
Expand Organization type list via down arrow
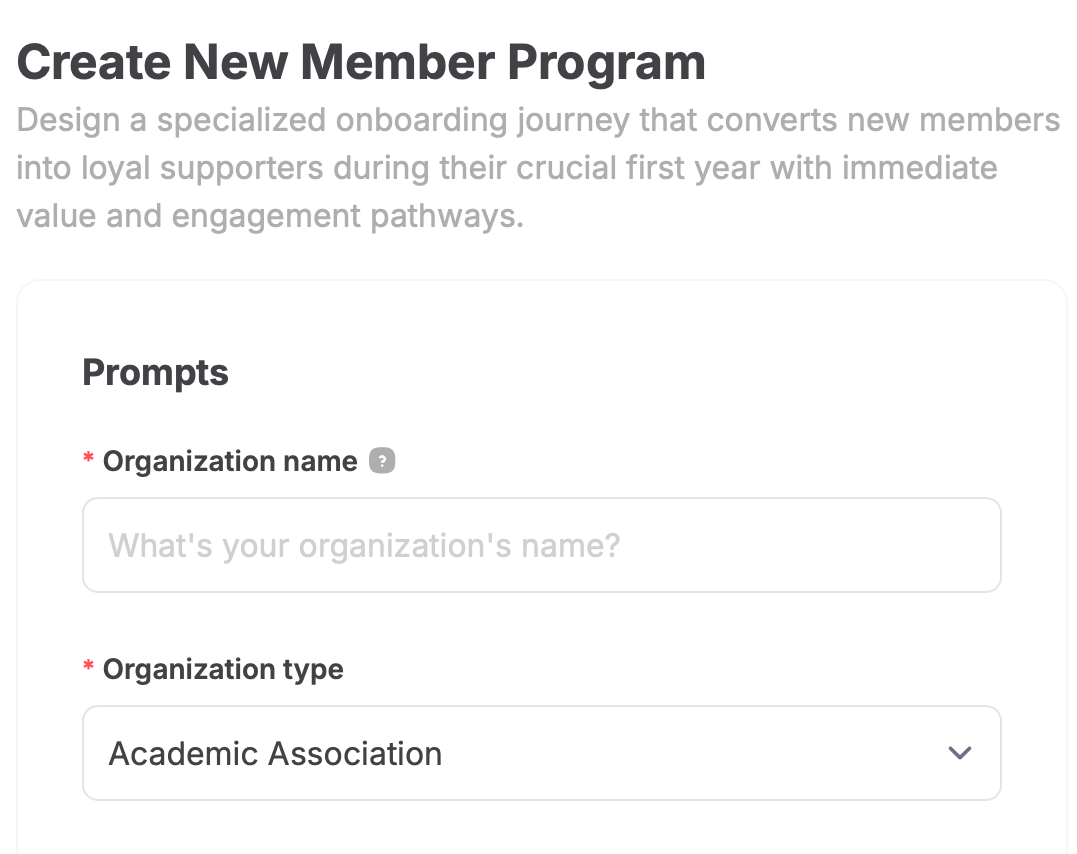click(959, 753)
